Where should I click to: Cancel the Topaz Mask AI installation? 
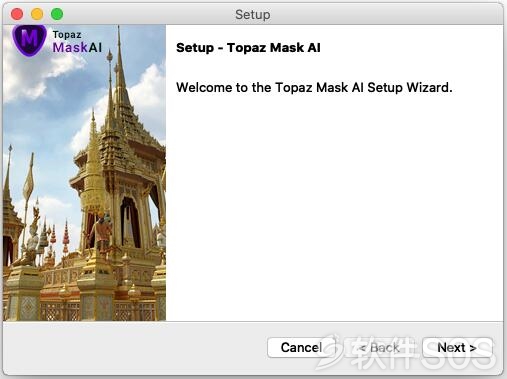click(301, 348)
